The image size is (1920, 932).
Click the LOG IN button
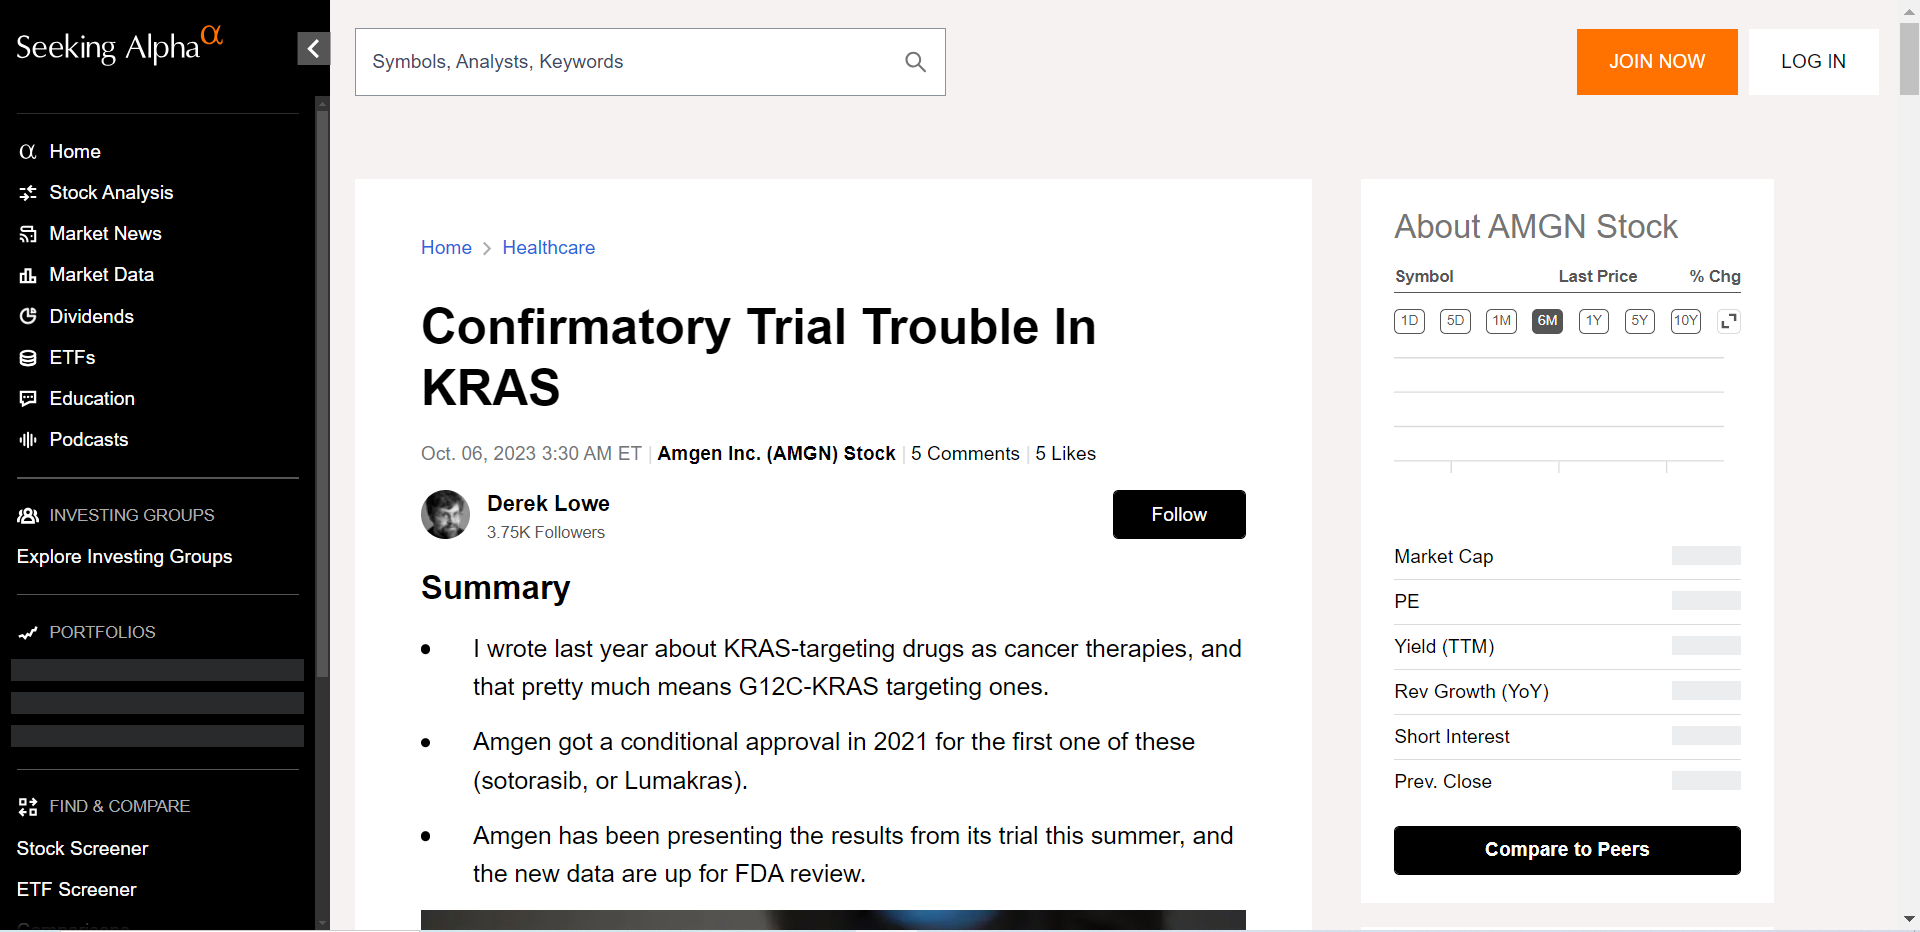pyautogui.click(x=1813, y=62)
